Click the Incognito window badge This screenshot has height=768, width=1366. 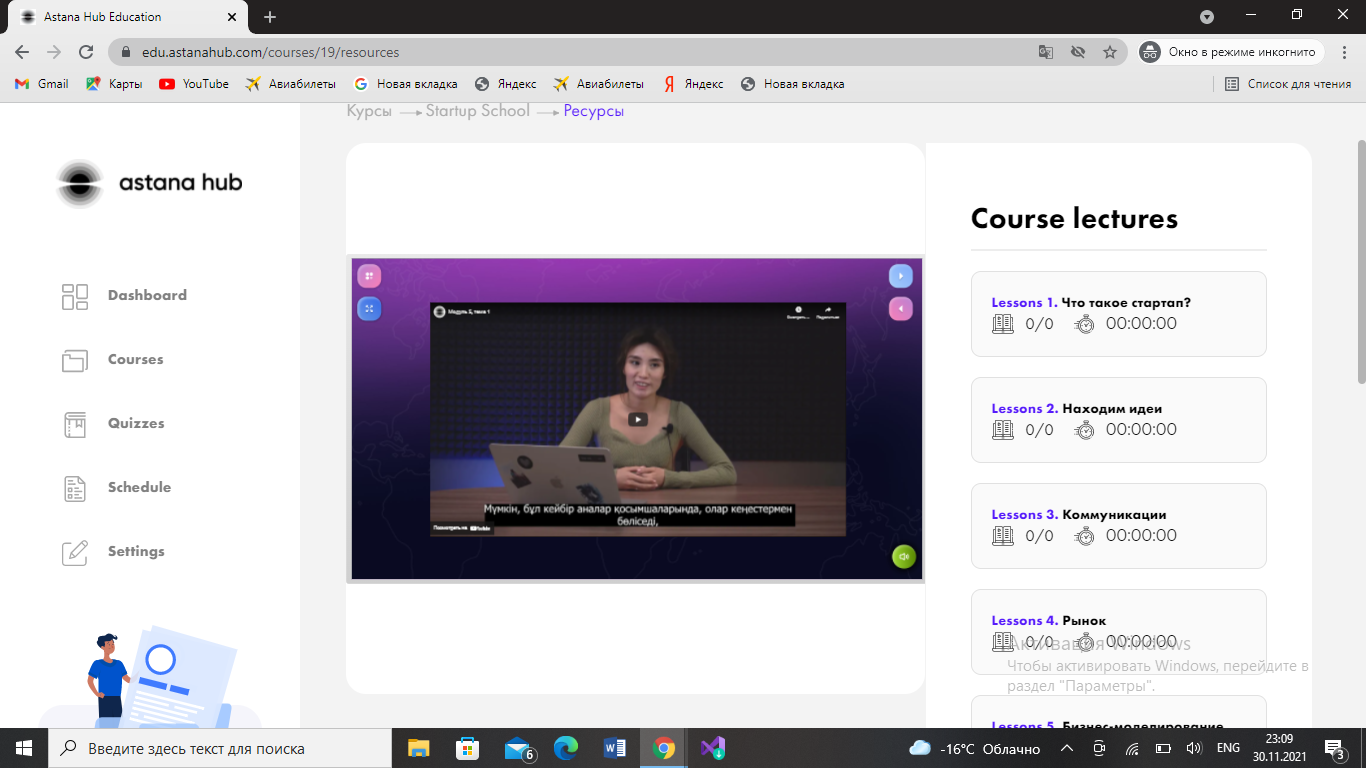click(x=1231, y=52)
